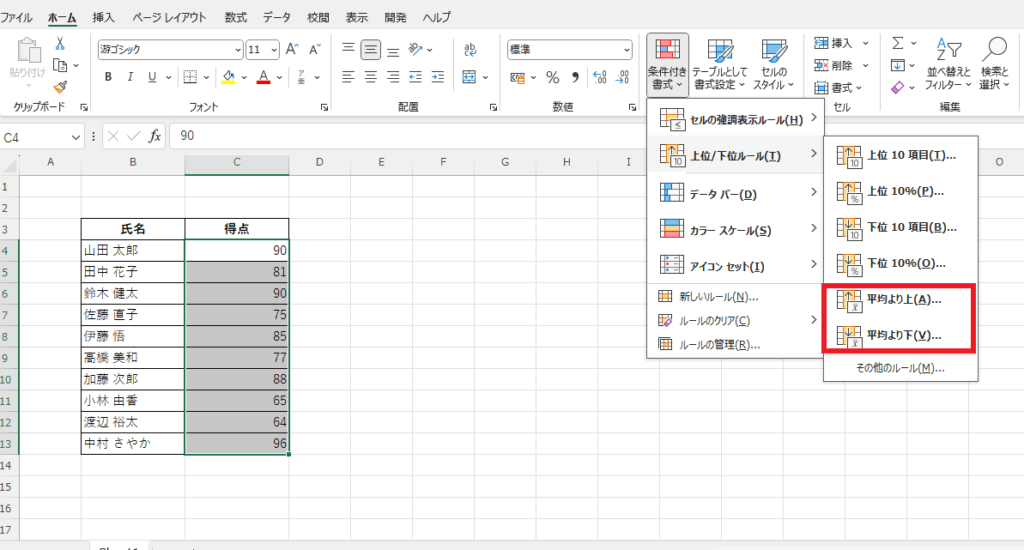Apply the yellow fill color bucket

(229, 77)
